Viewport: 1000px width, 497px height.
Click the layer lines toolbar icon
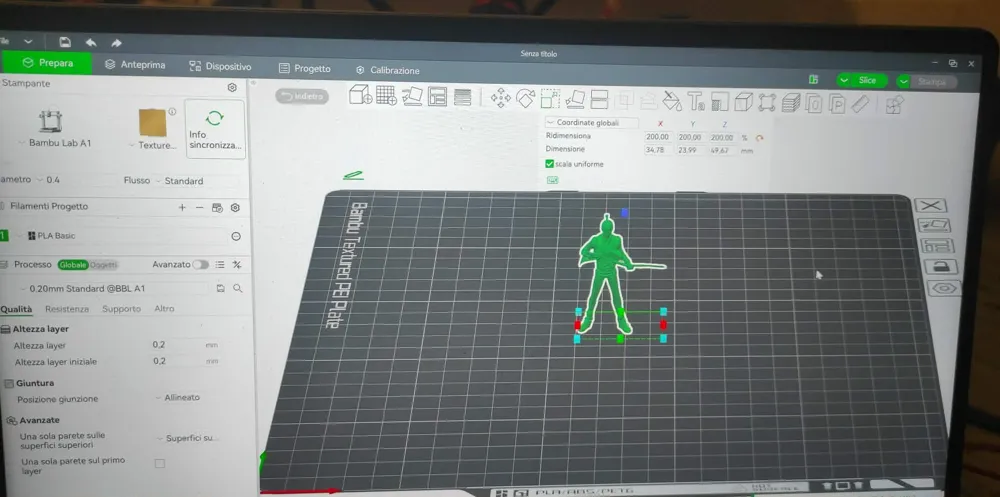click(x=462, y=97)
